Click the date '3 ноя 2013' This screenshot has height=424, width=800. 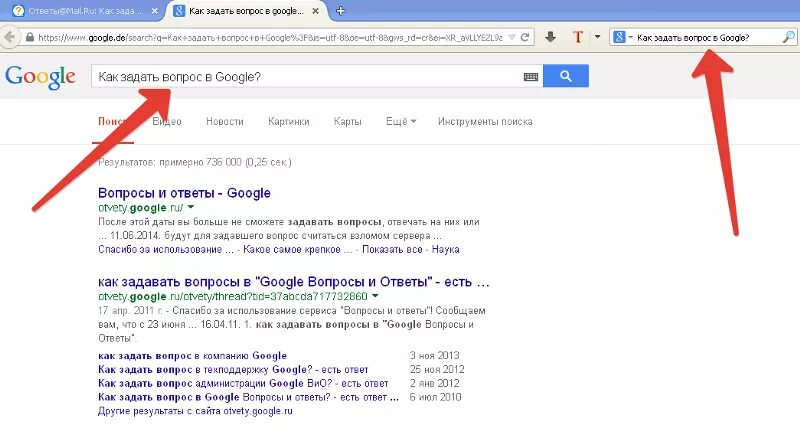(x=434, y=356)
